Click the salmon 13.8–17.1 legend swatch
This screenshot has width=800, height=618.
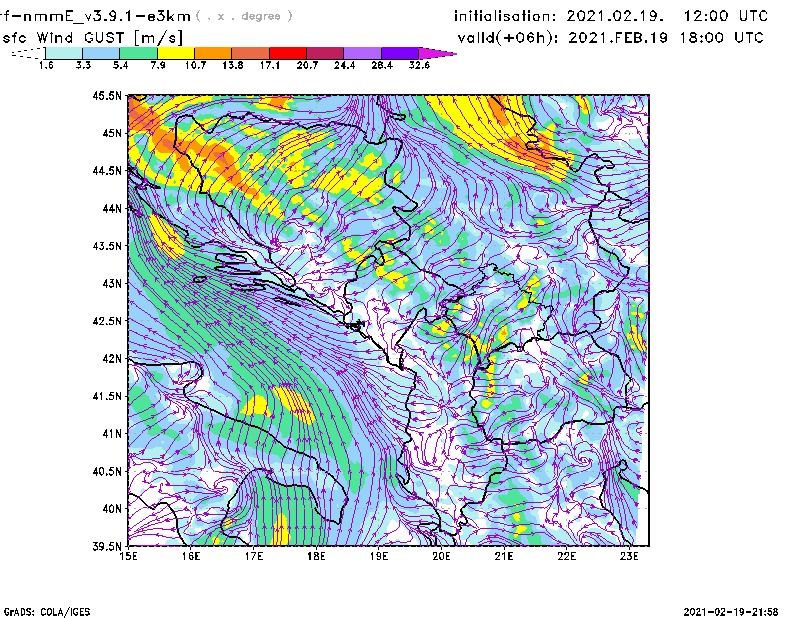pos(251,53)
